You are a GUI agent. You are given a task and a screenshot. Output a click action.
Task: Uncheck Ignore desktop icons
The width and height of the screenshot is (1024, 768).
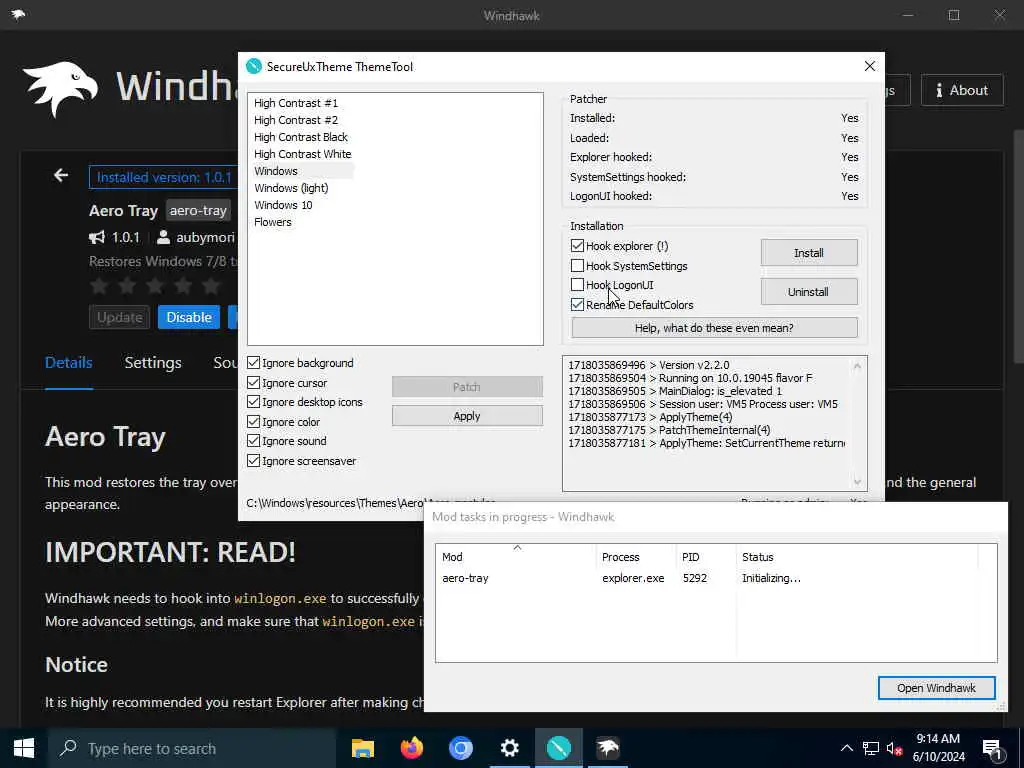pyautogui.click(x=253, y=402)
